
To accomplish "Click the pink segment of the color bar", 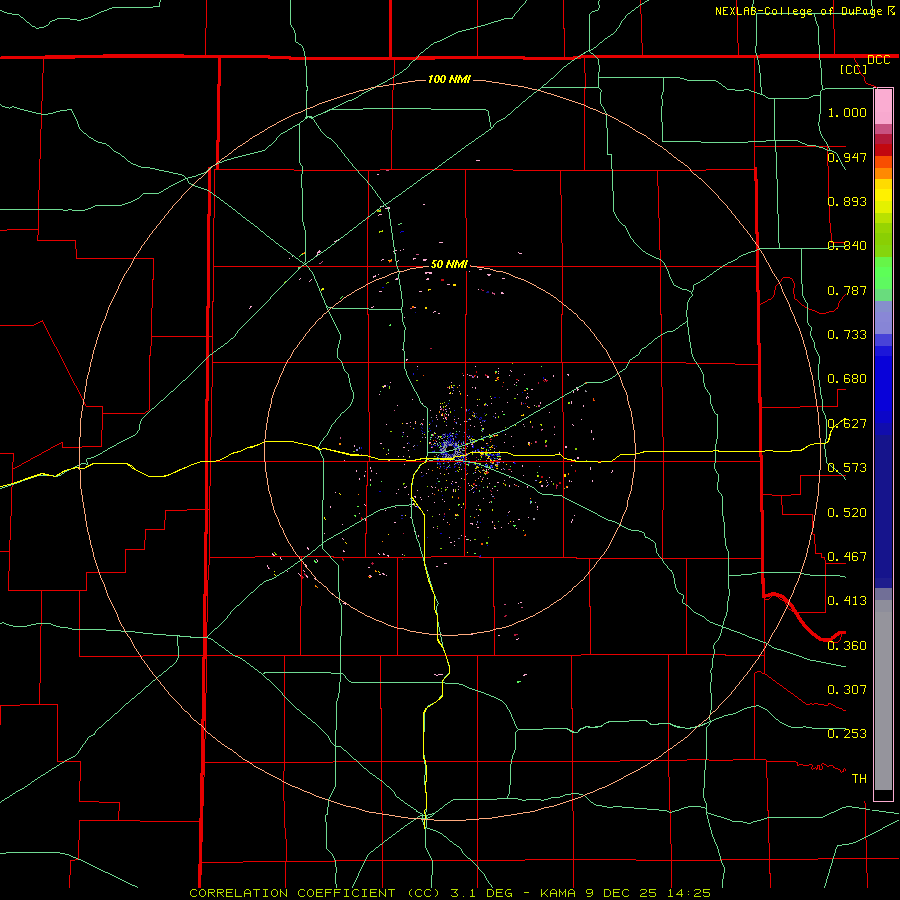I will (x=883, y=107).
